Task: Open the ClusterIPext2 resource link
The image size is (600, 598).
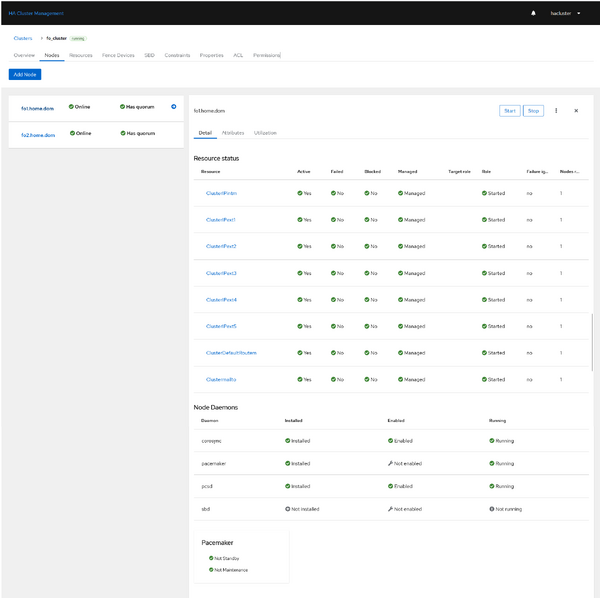Action: (x=221, y=246)
